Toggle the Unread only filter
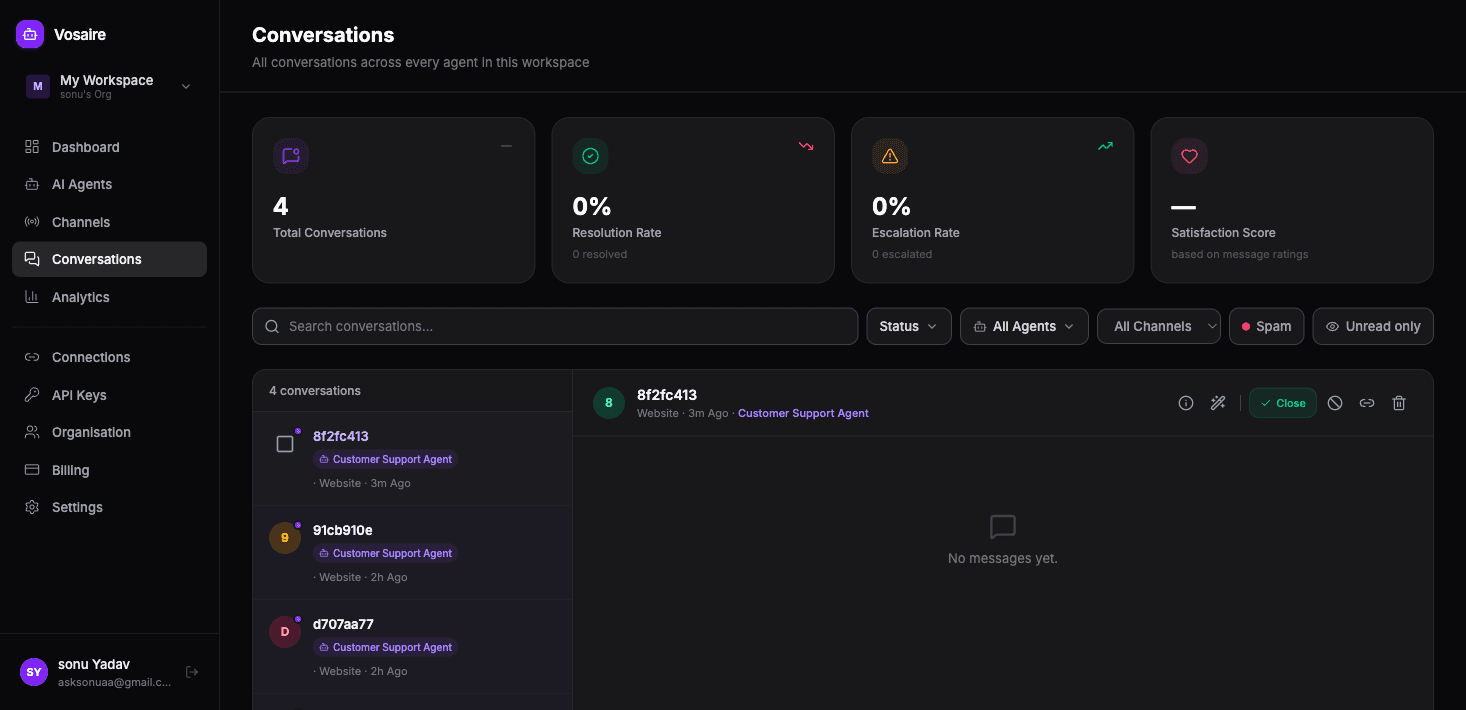Image resolution: width=1466 pixels, height=710 pixels. point(1373,326)
